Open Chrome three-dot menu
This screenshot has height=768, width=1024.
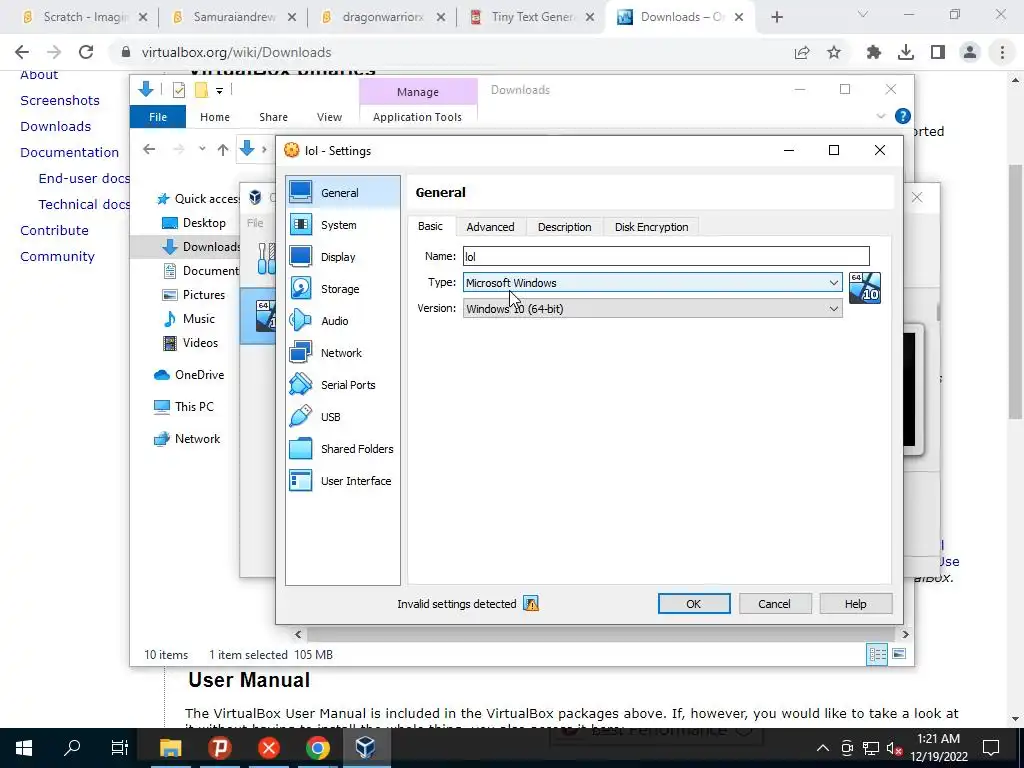1002,52
